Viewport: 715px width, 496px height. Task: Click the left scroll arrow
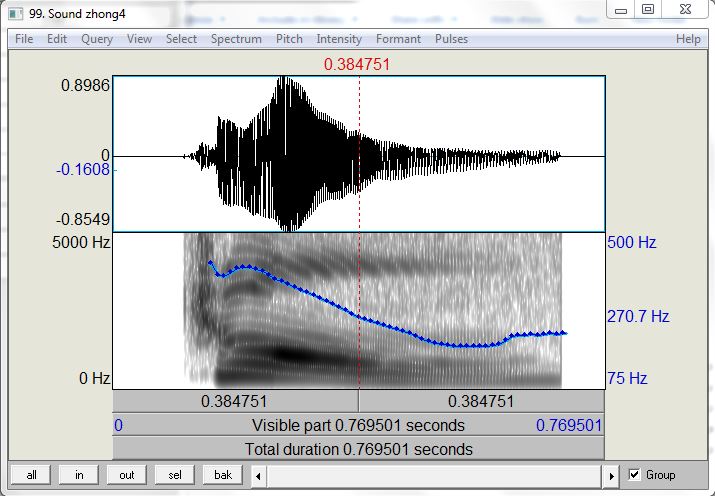coord(258,476)
